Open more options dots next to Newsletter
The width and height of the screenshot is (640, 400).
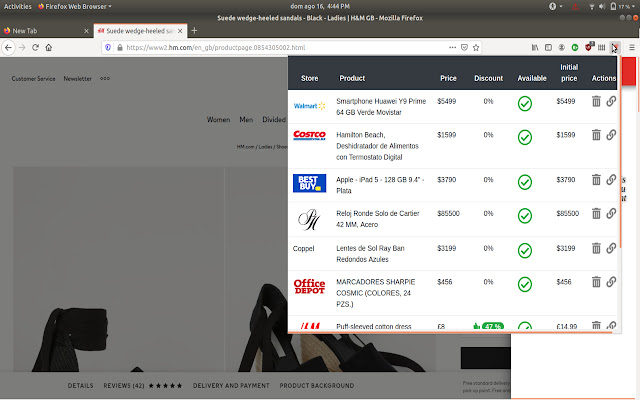tap(105, 78)
